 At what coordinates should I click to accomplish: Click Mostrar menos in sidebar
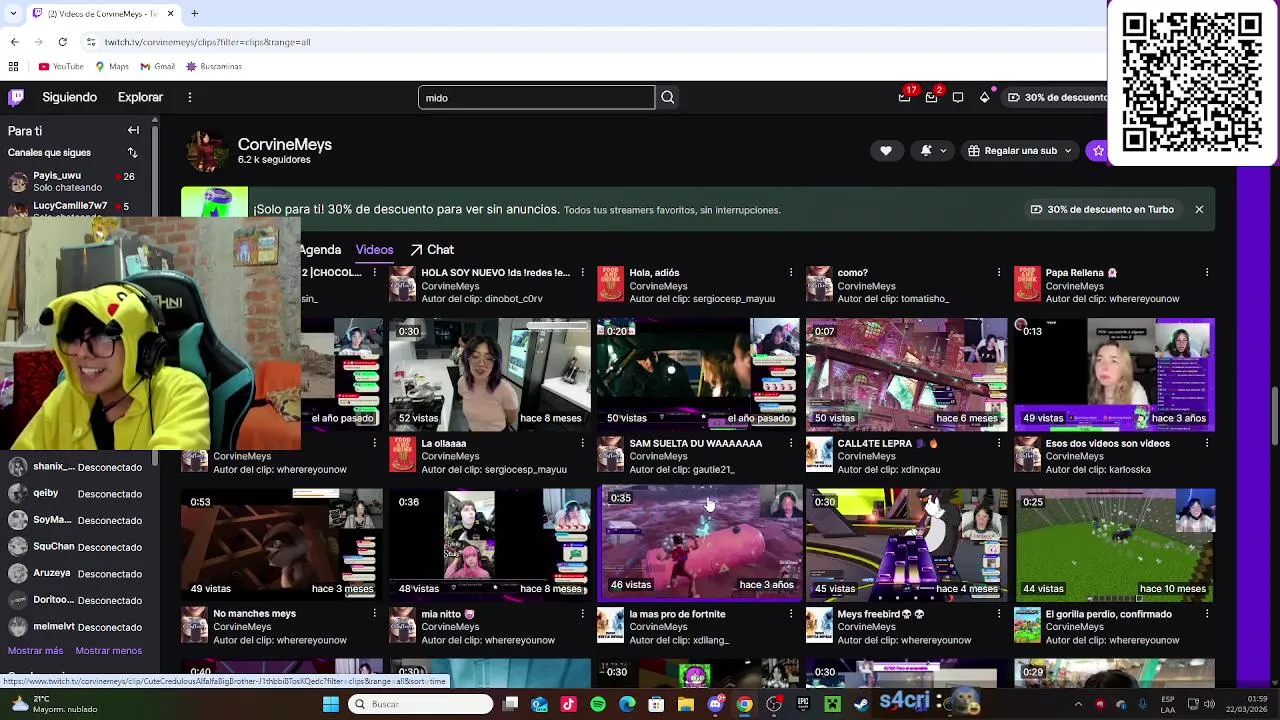point(108,651)
